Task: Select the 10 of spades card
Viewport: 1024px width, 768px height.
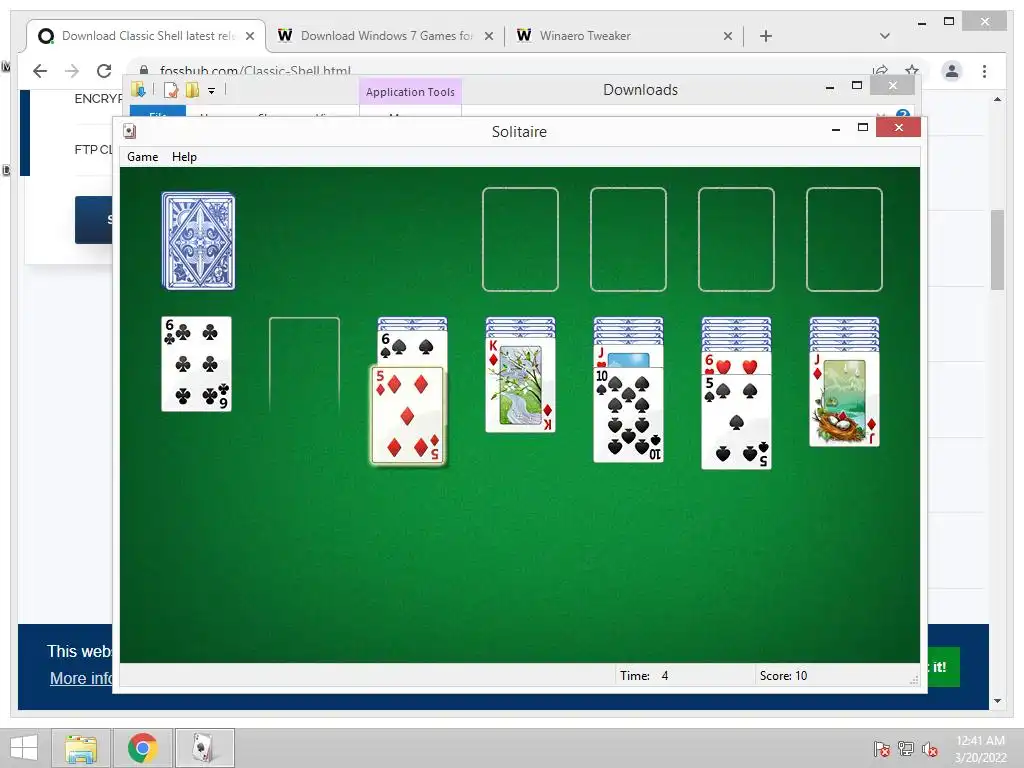Action: 628,415
